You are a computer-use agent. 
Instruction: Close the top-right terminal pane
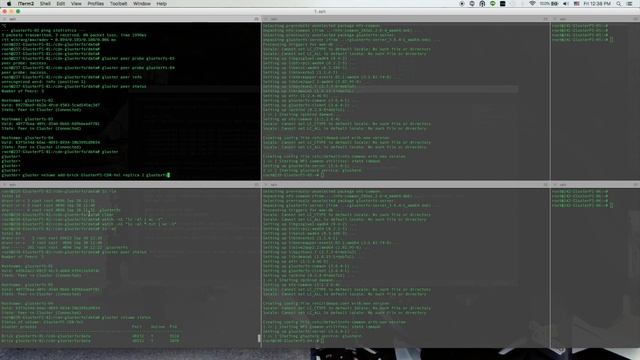554,19
